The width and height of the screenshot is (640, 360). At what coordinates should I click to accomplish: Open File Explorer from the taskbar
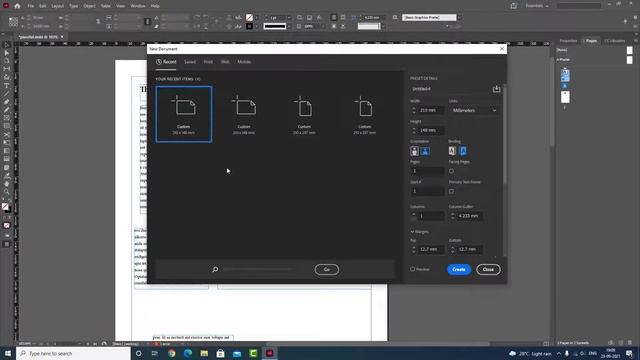204,353
